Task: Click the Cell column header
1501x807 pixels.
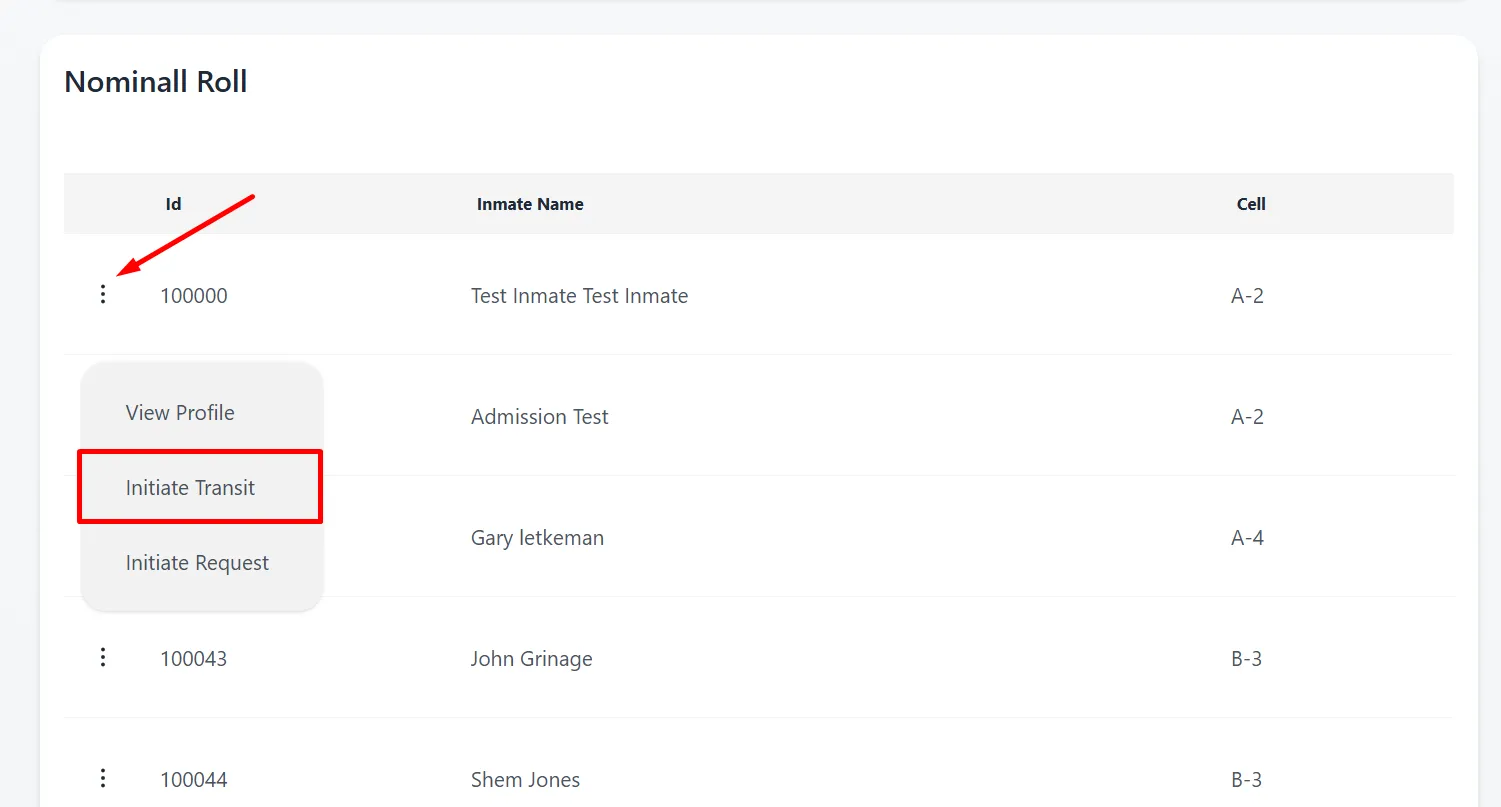Action: tap(1251, 204)
